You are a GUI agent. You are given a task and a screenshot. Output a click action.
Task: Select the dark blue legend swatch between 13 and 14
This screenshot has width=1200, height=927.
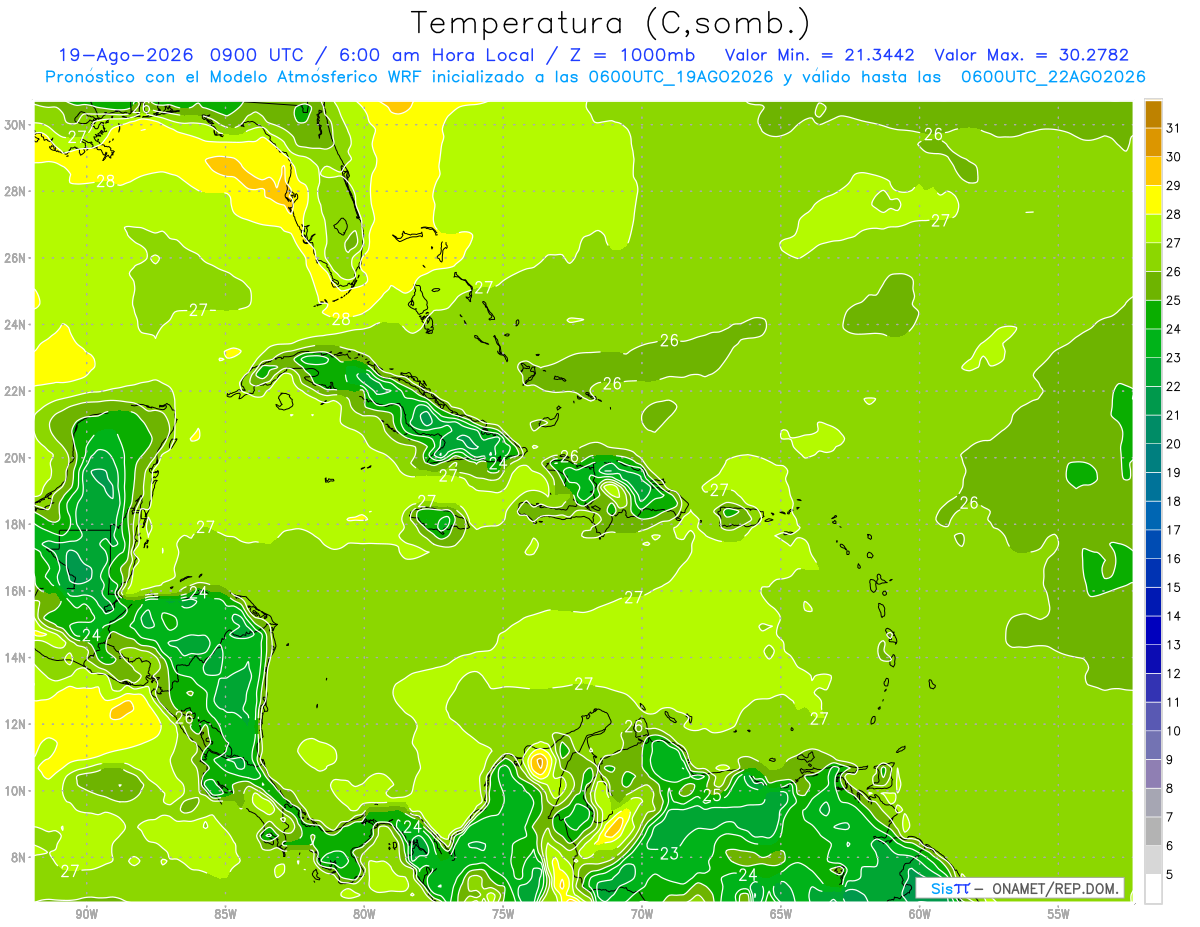[x=1153, y=630]
